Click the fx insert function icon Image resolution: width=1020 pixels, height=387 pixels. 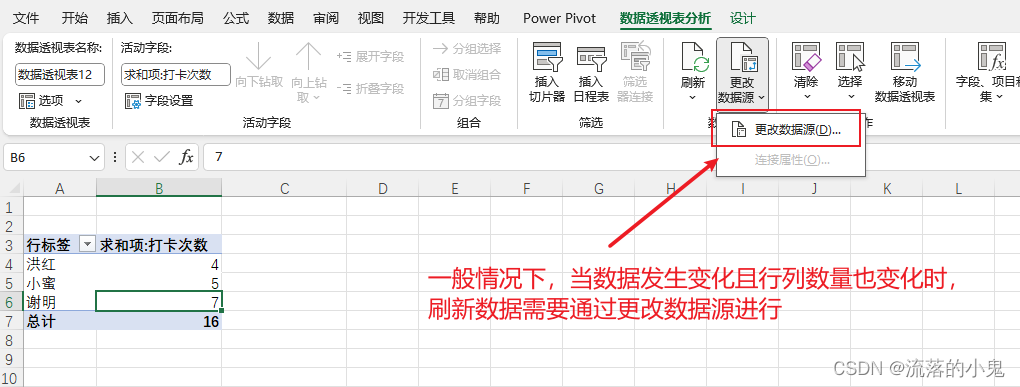(x=186, y=157)
